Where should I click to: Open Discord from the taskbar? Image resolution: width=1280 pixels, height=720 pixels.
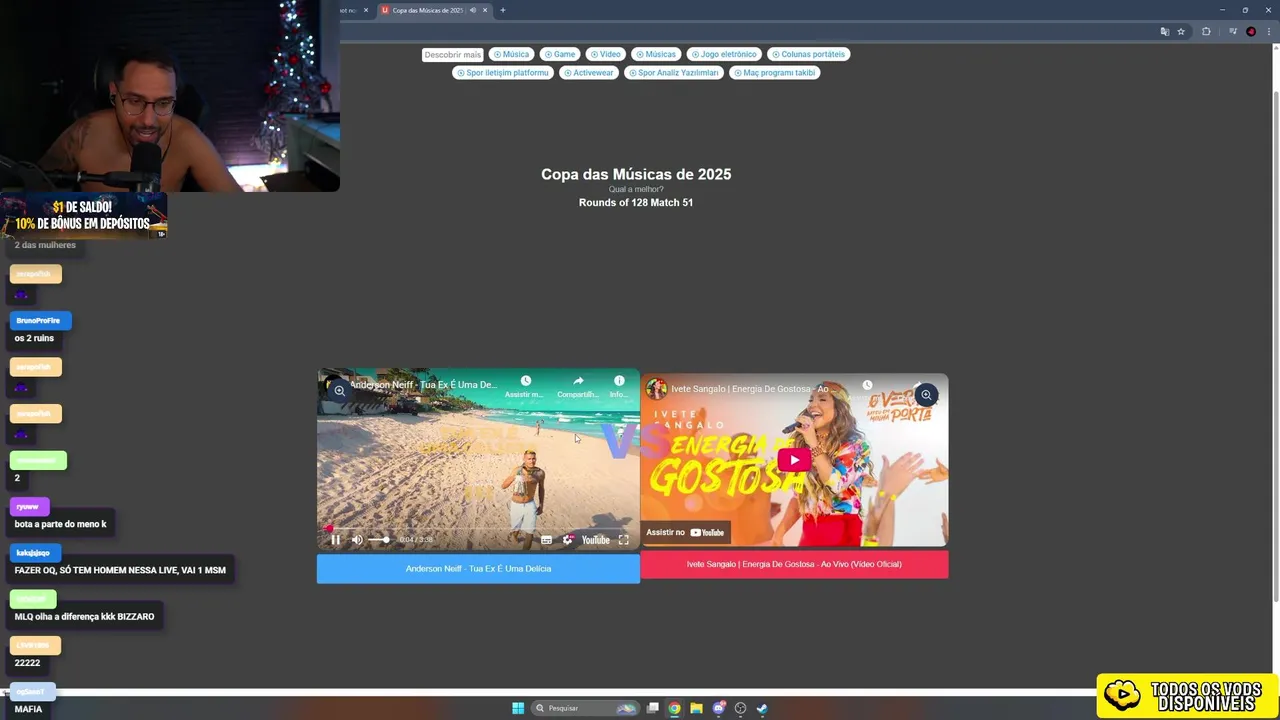(719, 708)
